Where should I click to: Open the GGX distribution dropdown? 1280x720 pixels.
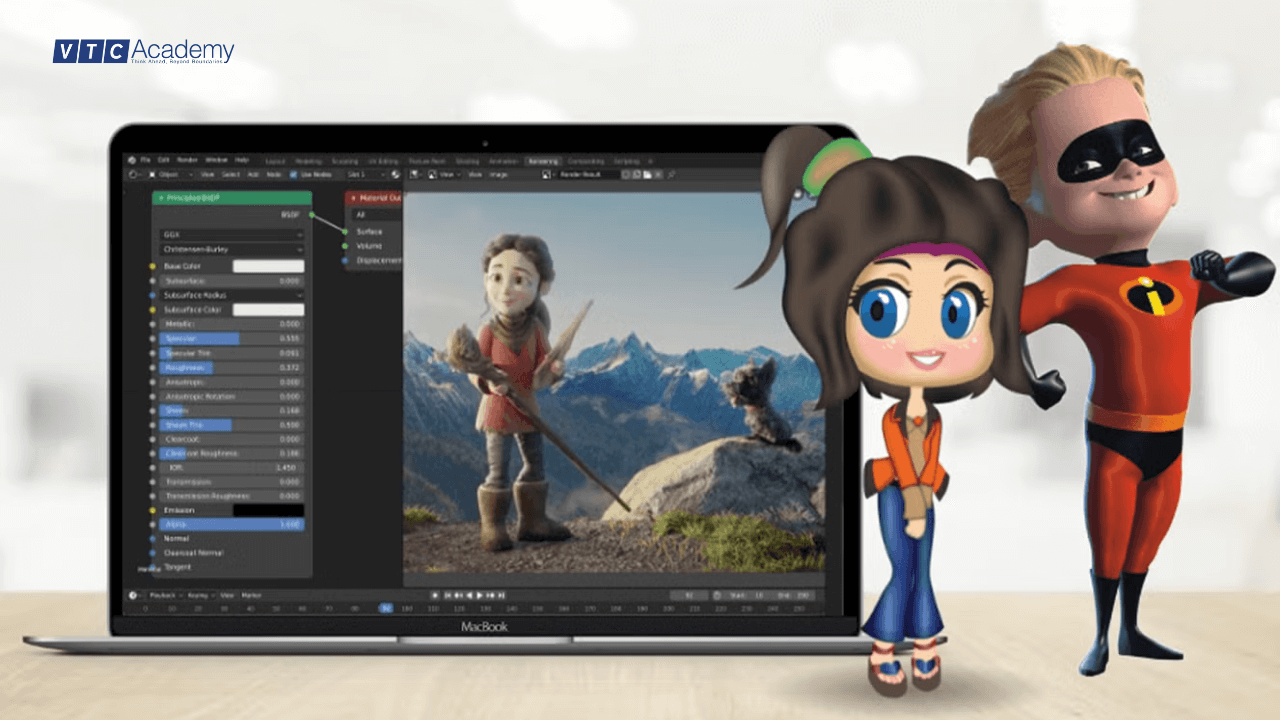tap(230, 234)
